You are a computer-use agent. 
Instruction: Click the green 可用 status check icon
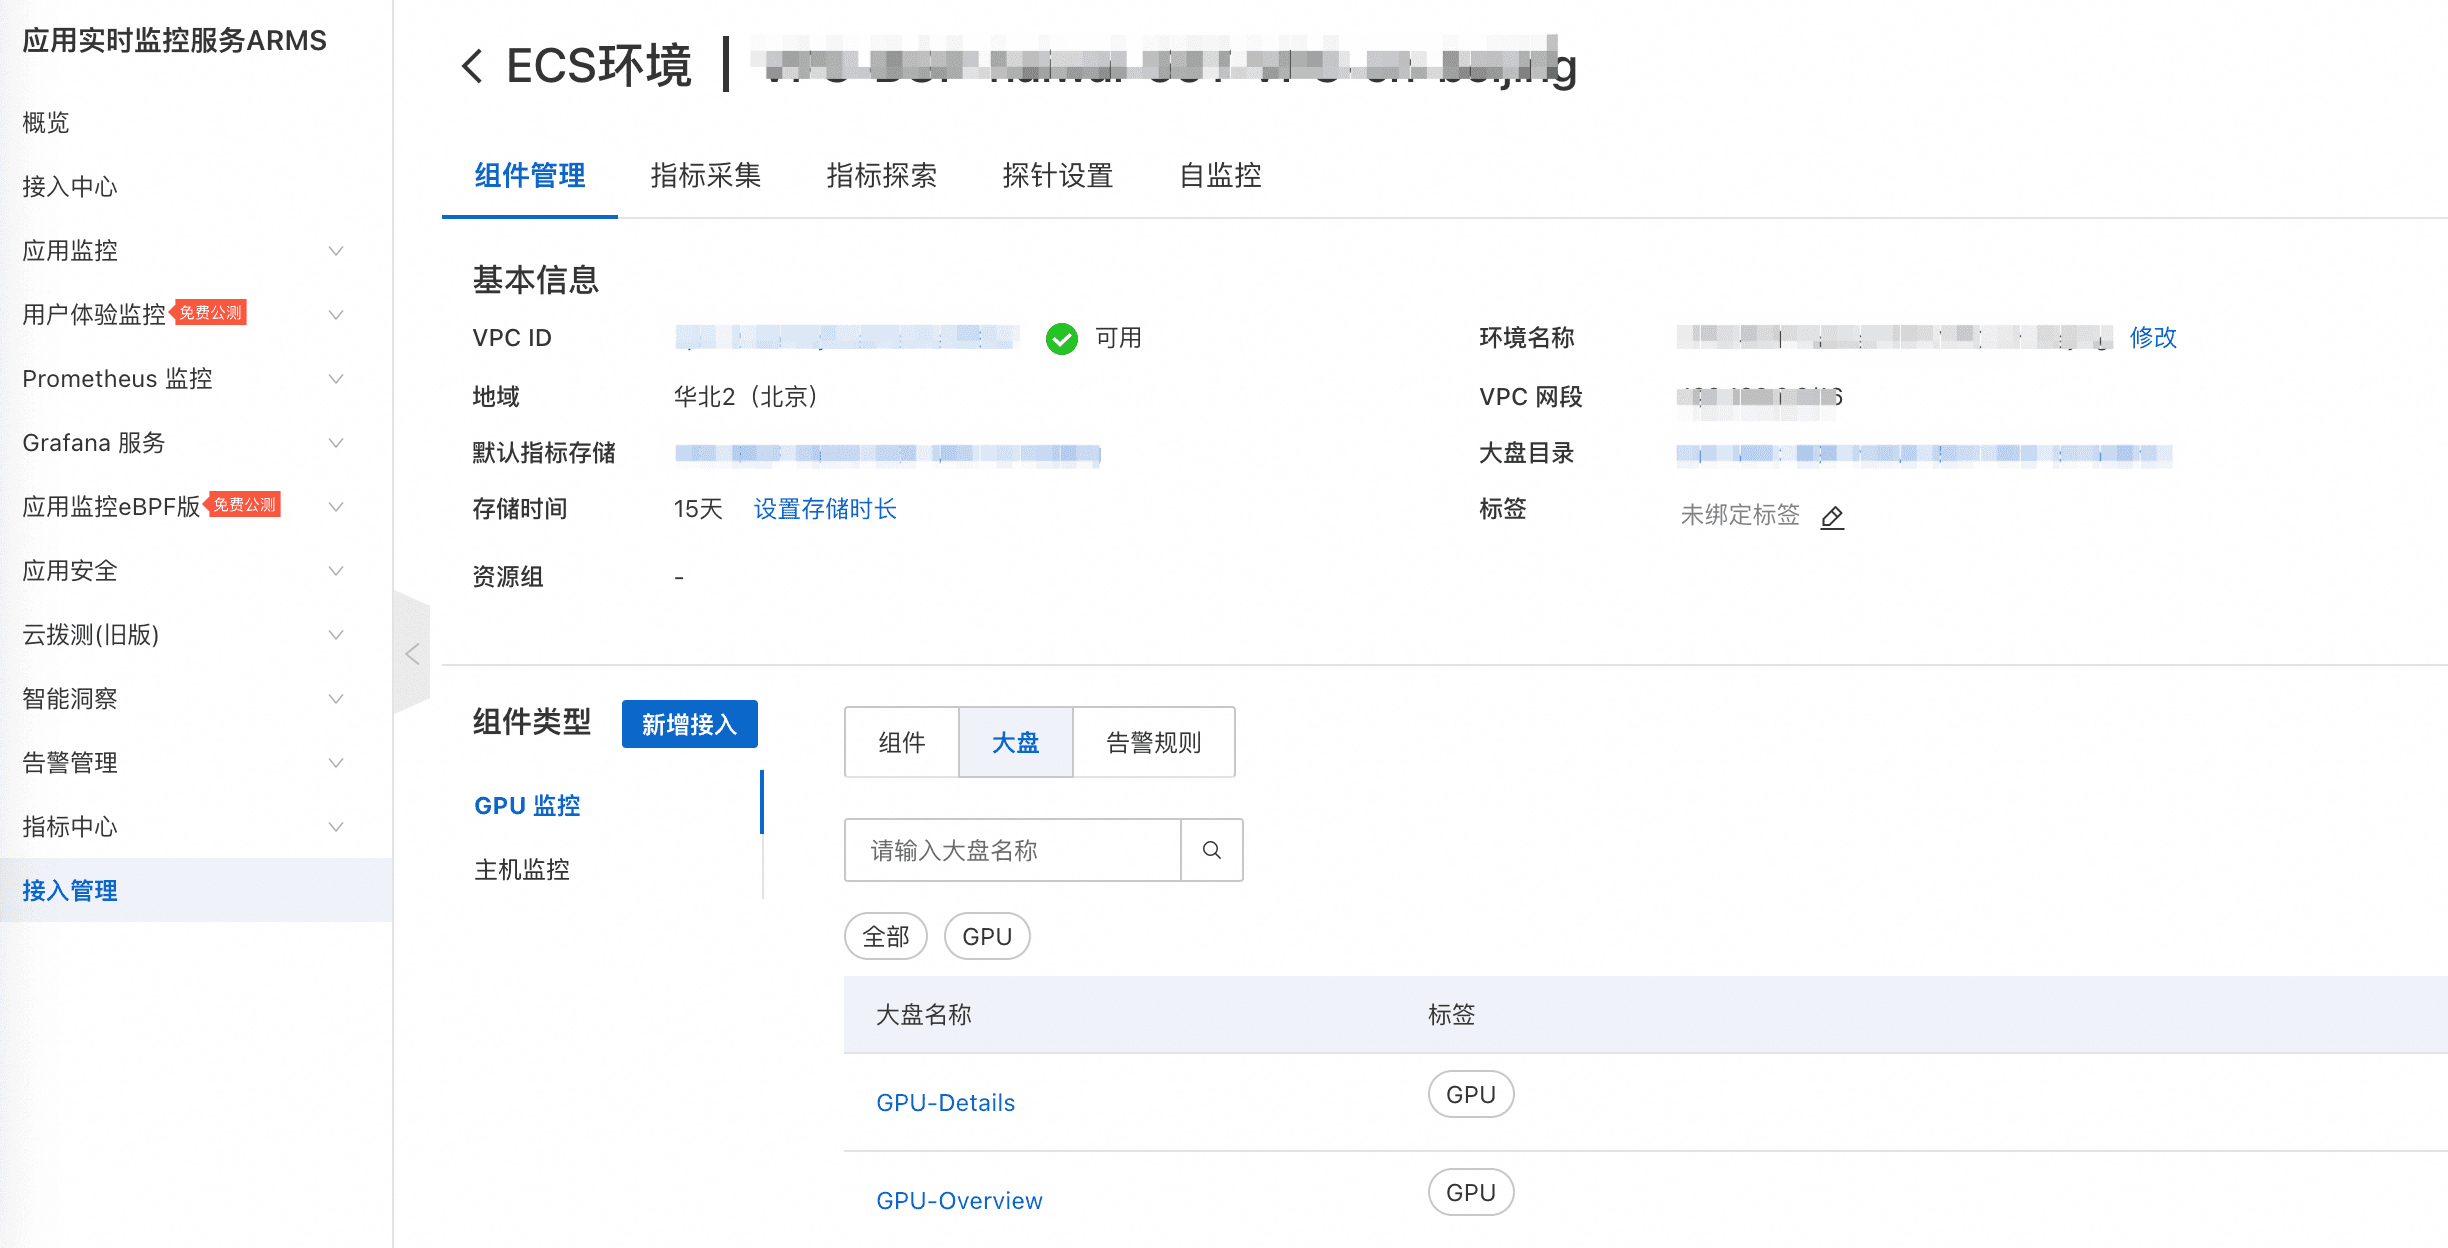click(1061, 339)
